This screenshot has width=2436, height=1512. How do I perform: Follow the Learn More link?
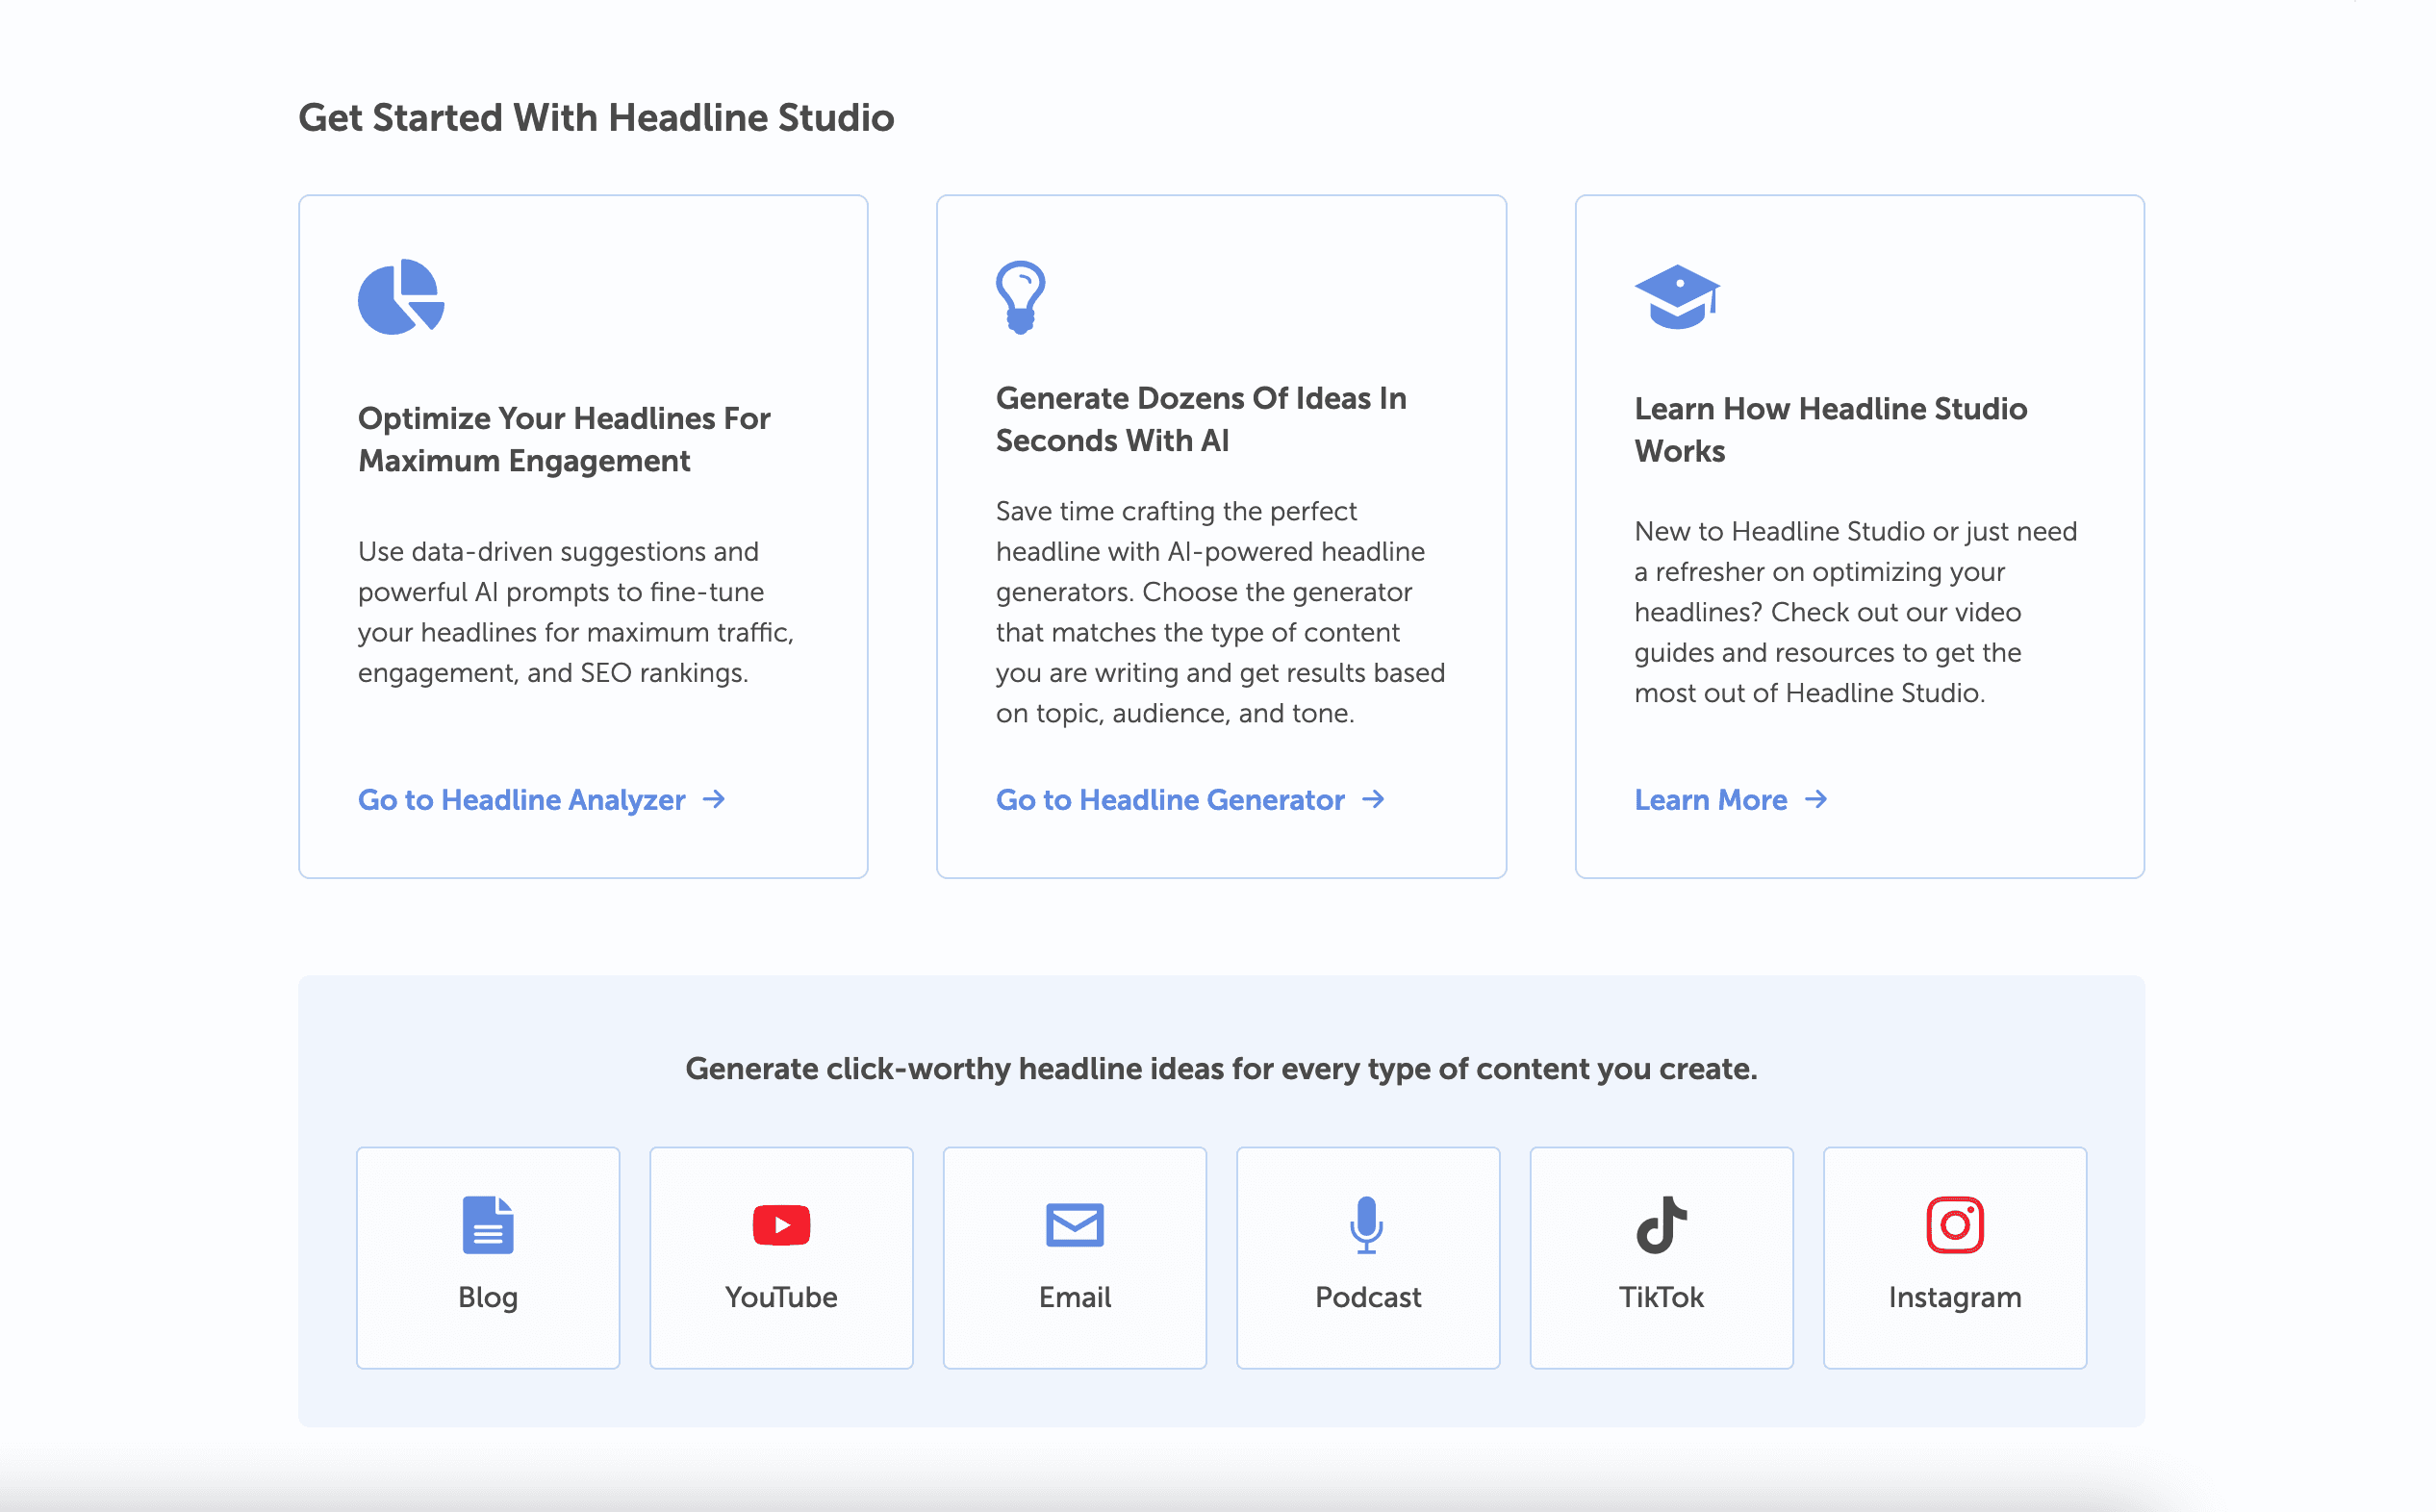pyautogui.click(x=1710, y=800)
